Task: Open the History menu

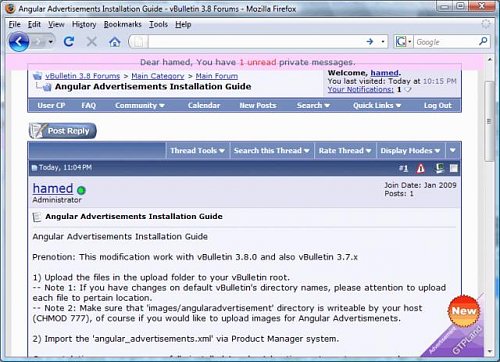Action: (x=84, y=24)
